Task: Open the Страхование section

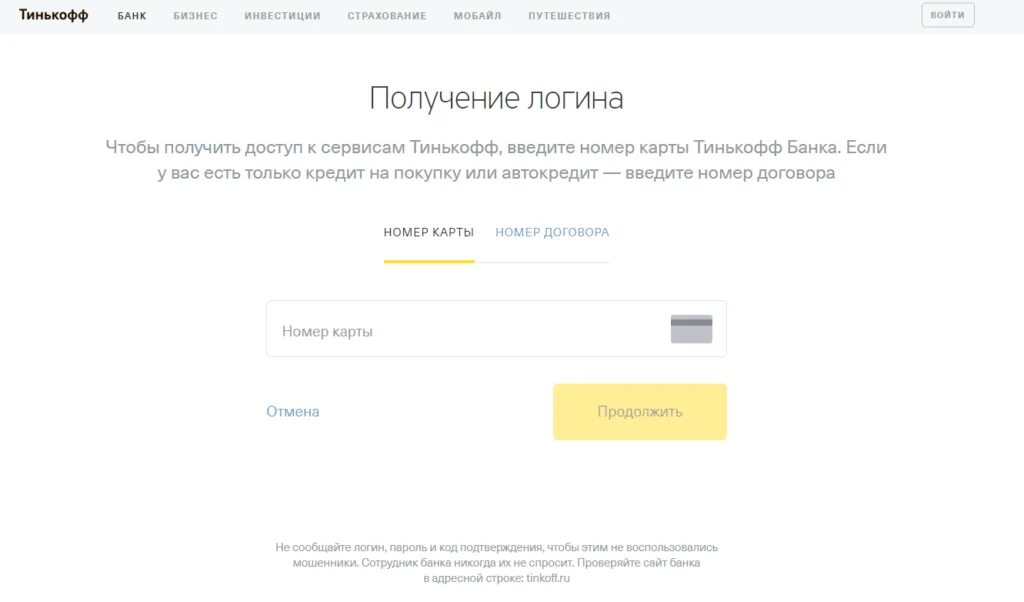Action: click(387, 16)
